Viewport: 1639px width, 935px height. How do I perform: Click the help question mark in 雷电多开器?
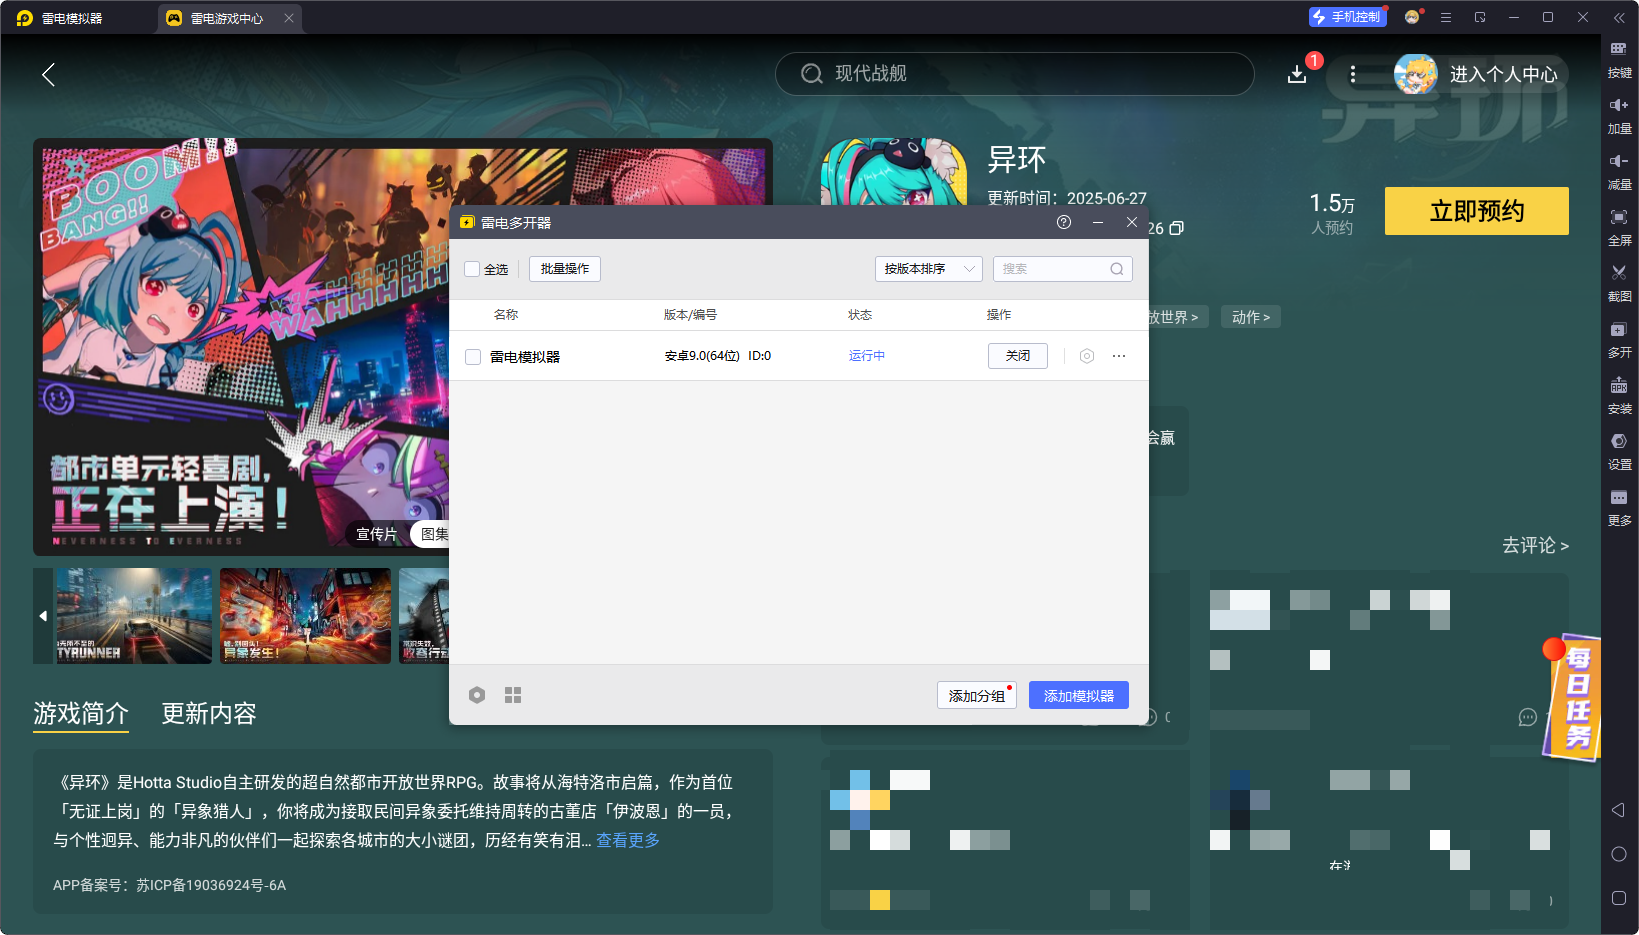click(x=1064, y=222)
